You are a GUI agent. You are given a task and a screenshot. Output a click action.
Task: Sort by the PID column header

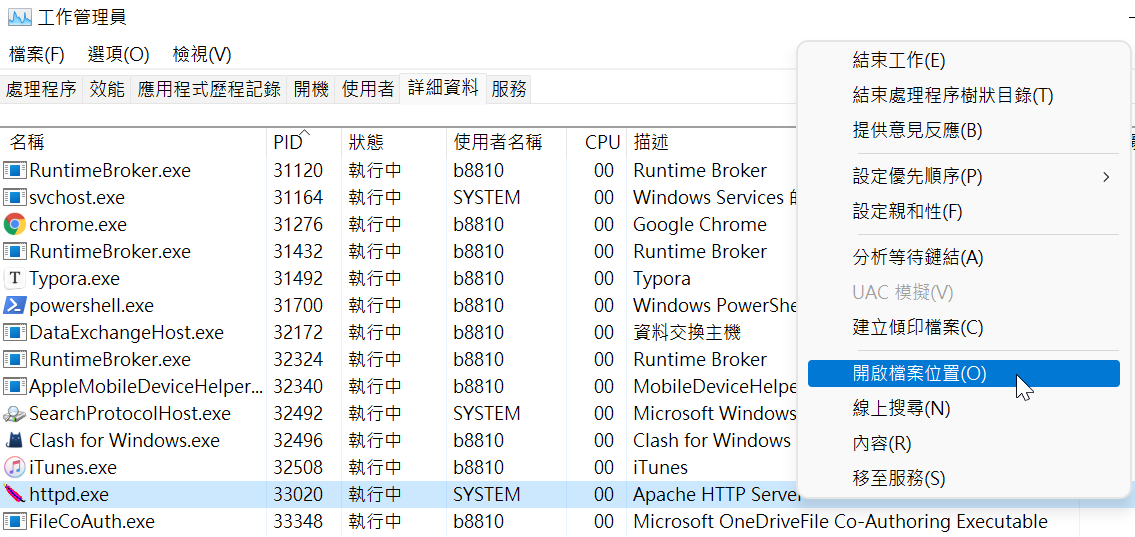(x=304, y=143)
